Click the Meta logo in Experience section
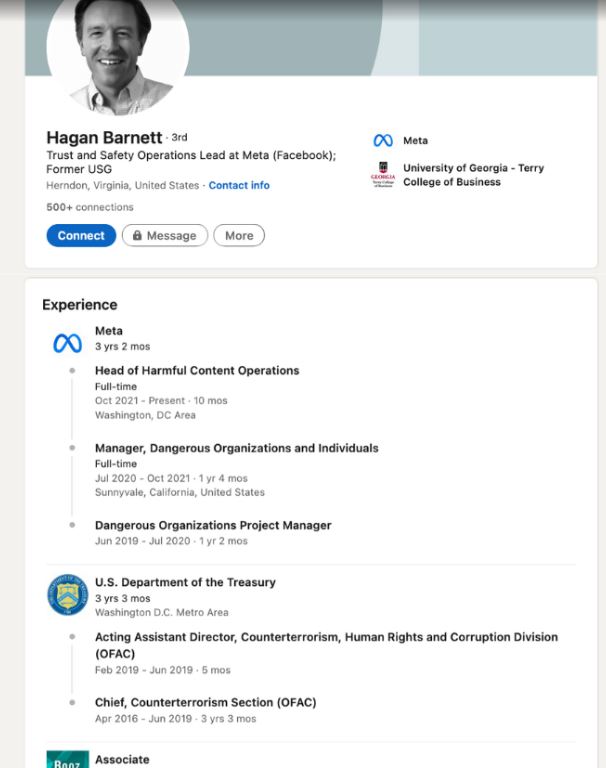 [67, 344]
